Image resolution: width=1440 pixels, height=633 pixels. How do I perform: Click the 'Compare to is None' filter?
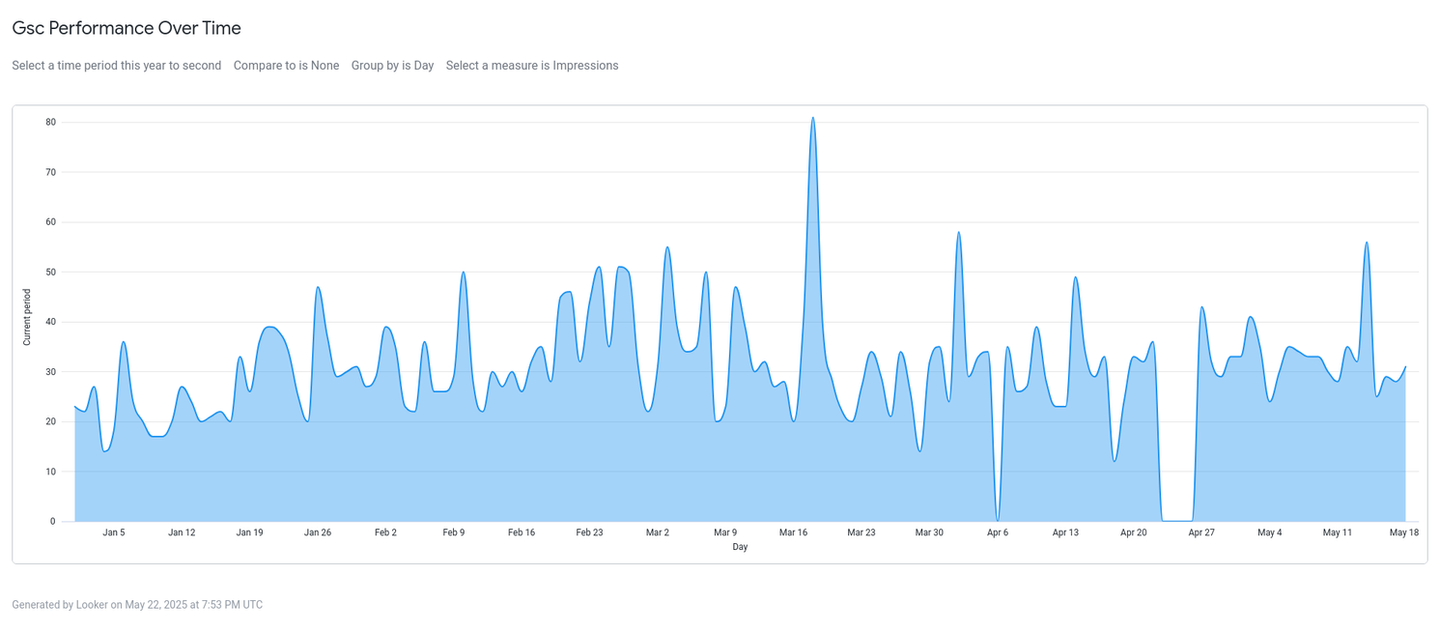(x=286, y=66)
